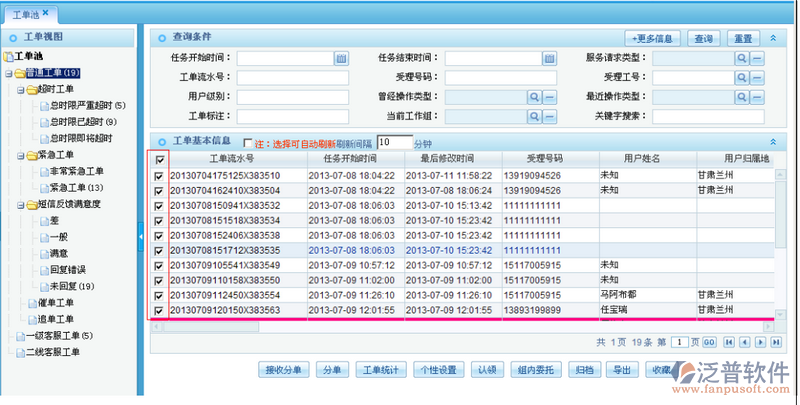The height and width of the screenshot is (405, 800).
Task: Click search icon beside 曾经操作类型
Action: [x=535, y=97]
